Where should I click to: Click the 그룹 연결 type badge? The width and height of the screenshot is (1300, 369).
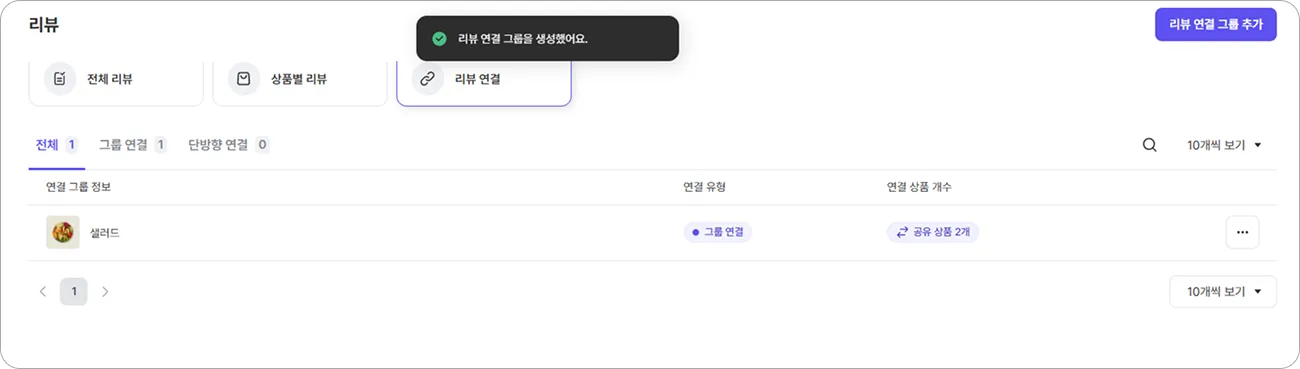coord(717,232)
